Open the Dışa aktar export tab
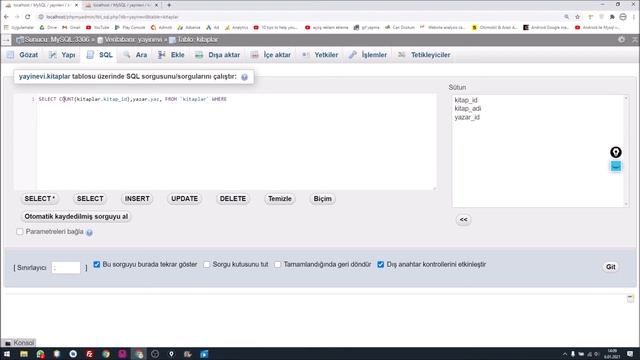This screenshot has height=360, width=640. [x=218, y=55]
